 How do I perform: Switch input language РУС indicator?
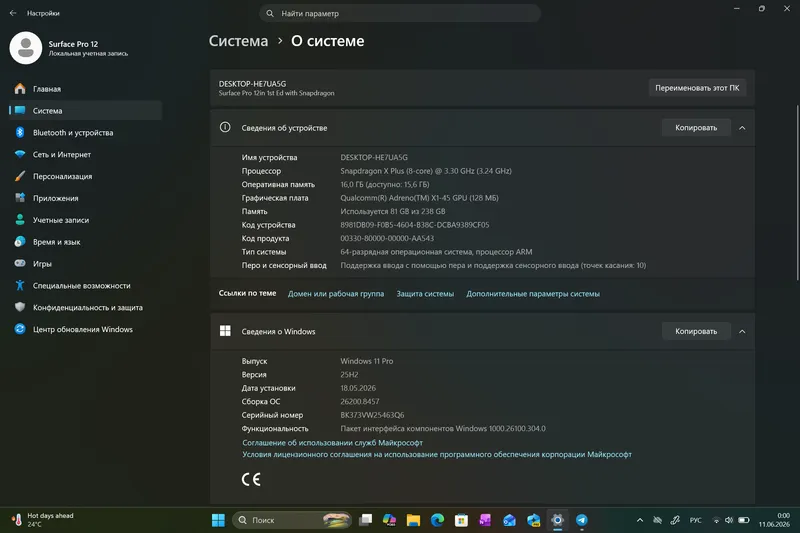click(695, 520)
